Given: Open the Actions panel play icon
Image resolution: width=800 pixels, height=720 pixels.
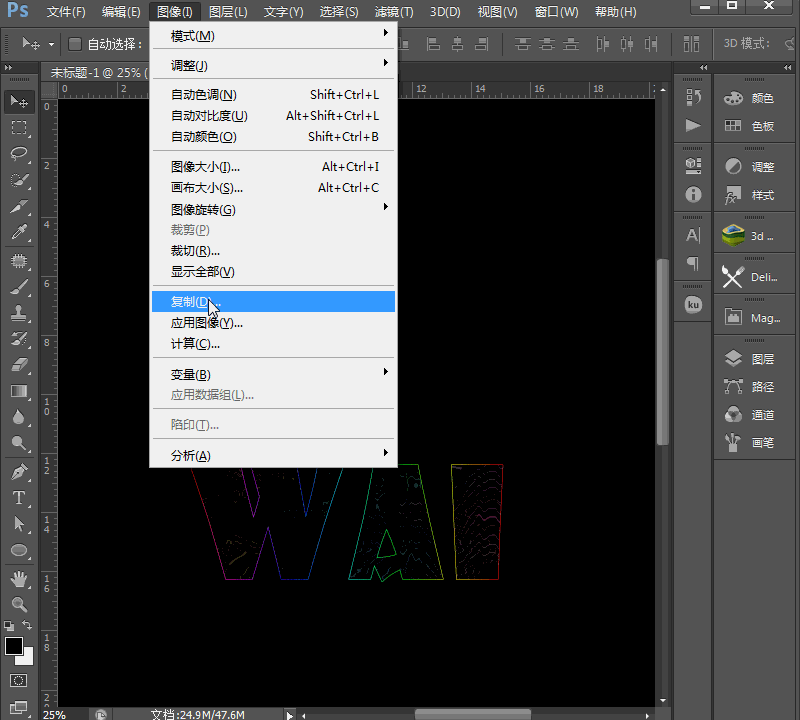Looking at the screenshot, I should point(693,125).
